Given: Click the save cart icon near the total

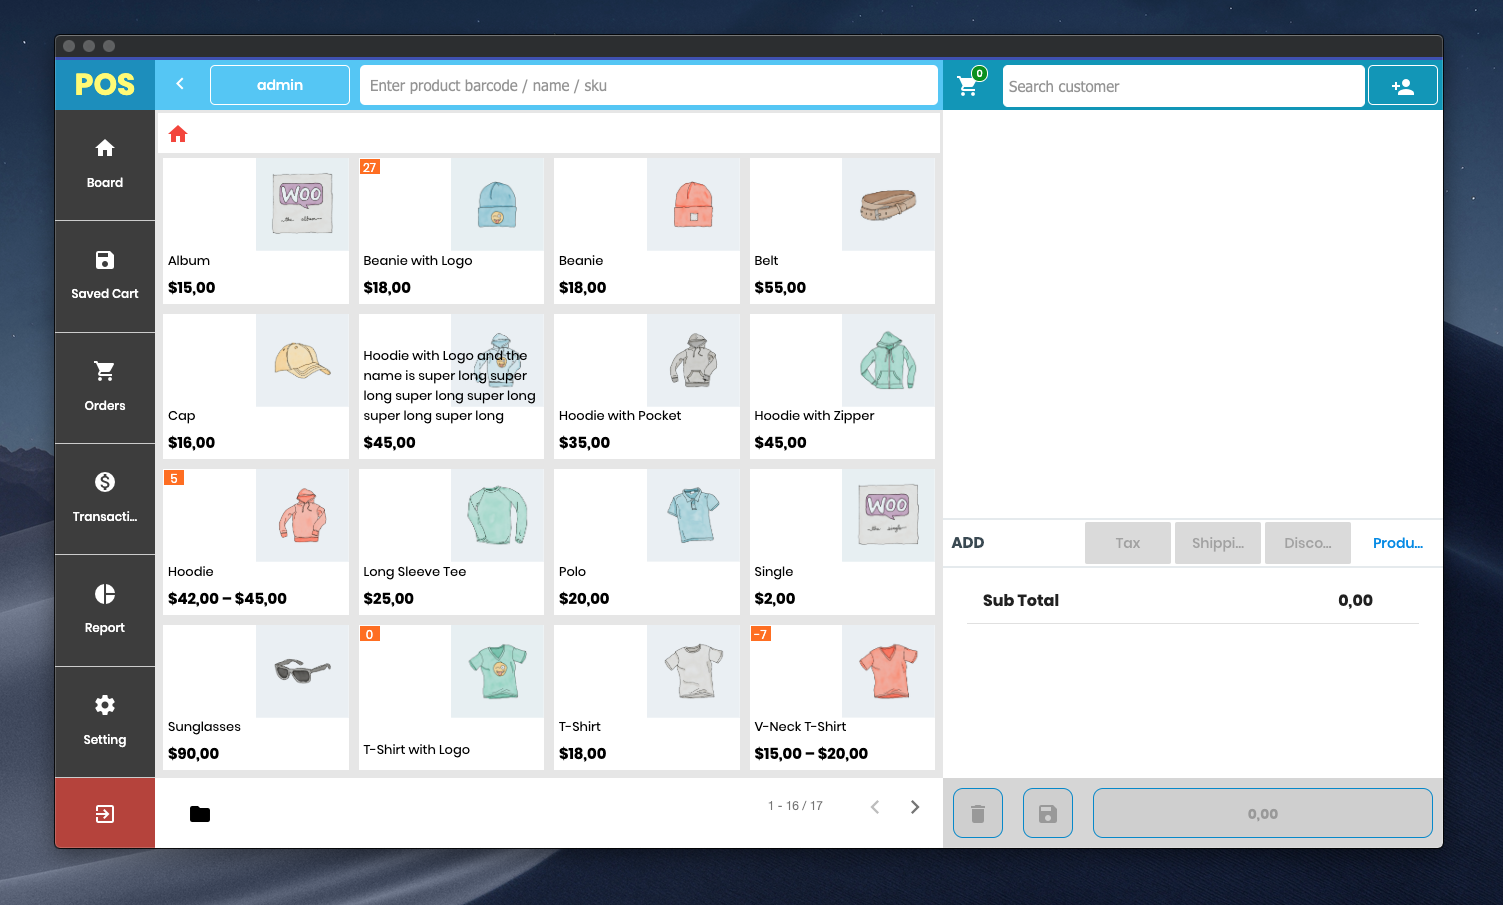Looking at the screenshot, I should coord(1047,813).
